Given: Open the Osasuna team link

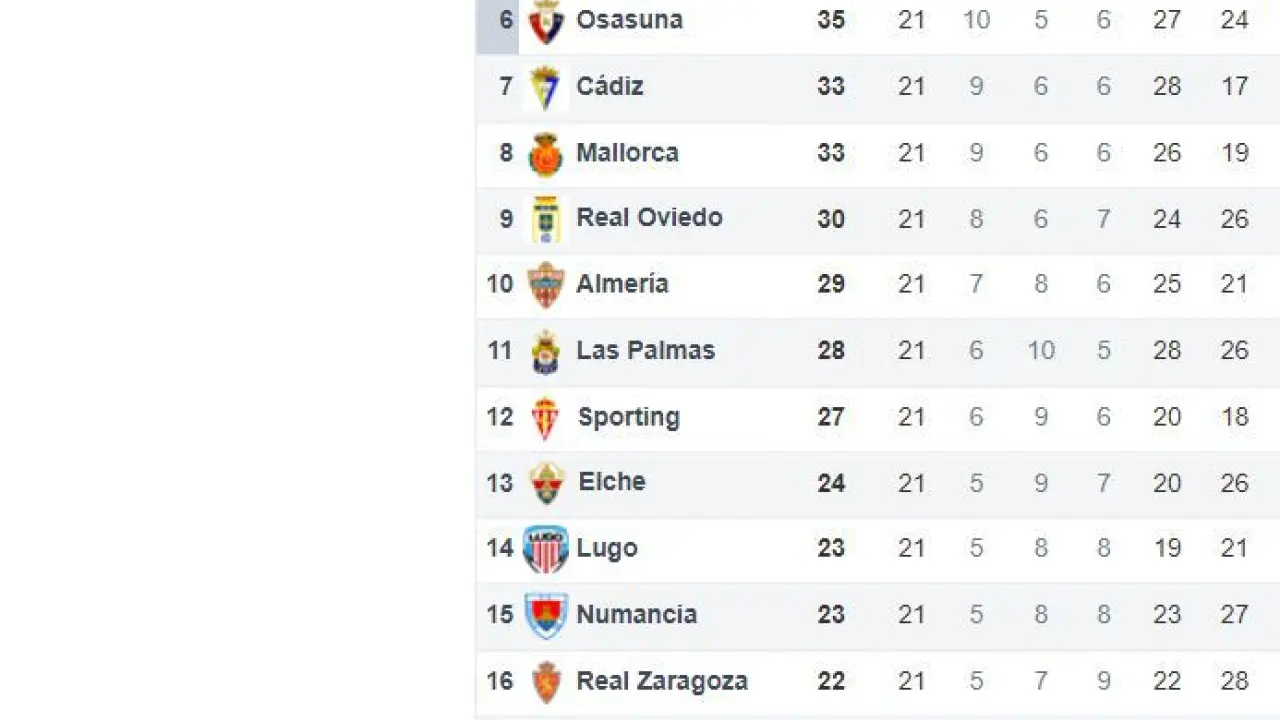Looking at the screenshot, I should click(x=629, y=20).
